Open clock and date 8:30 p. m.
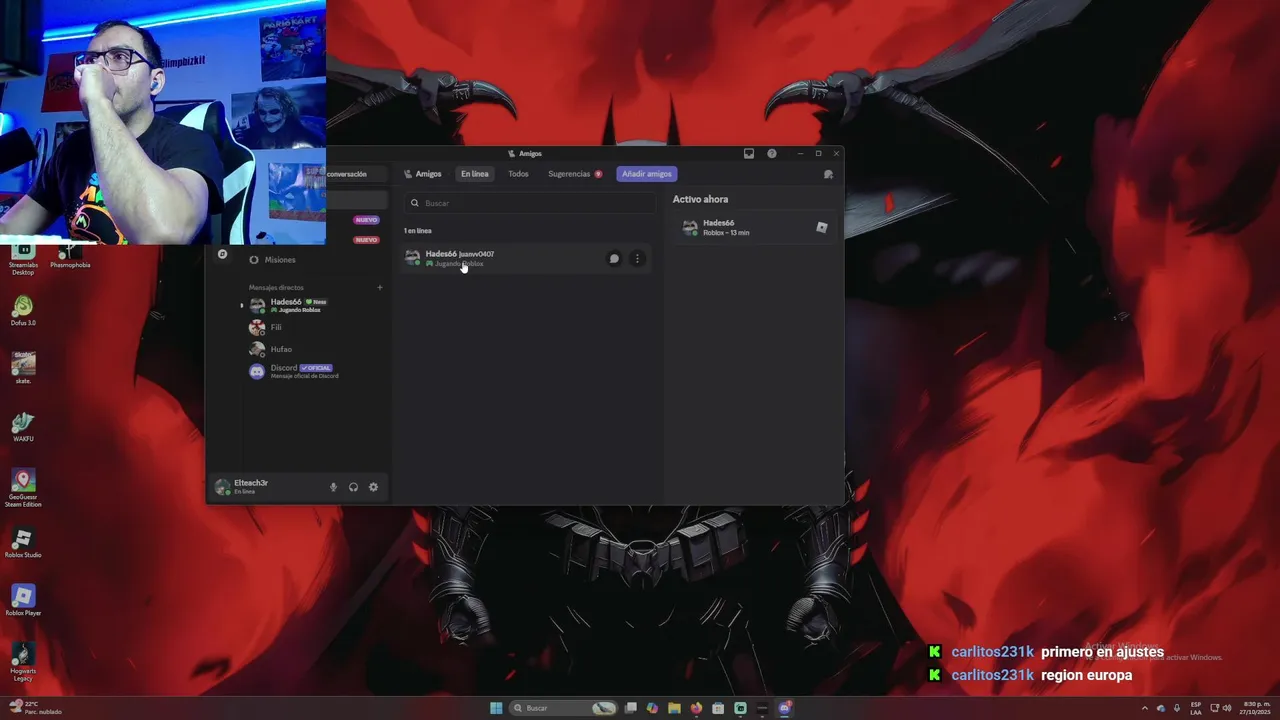The image size is (1280, 720). pos(1255,708)
